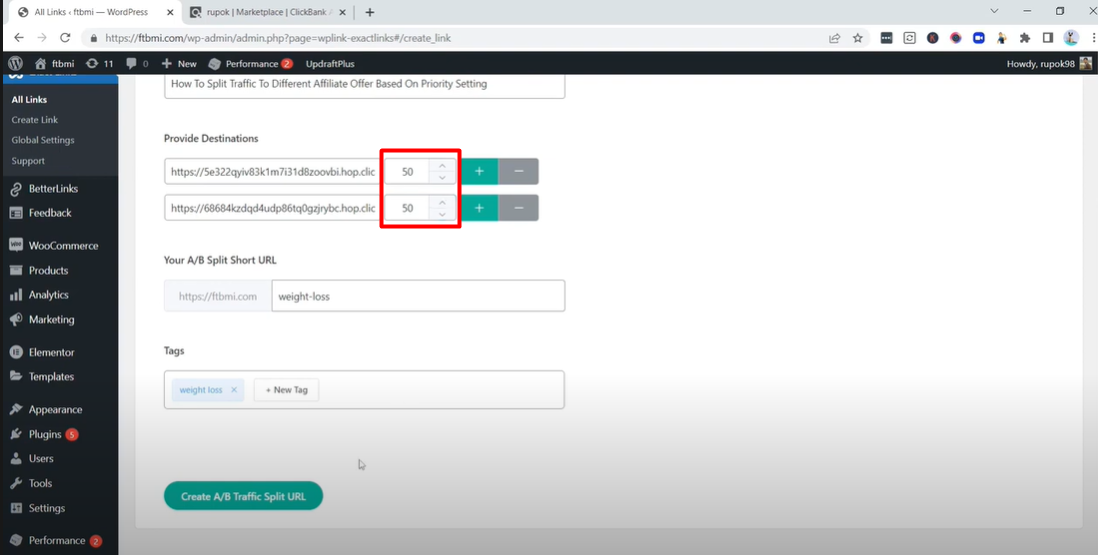
Task: Open the Create Link sidebar item
Action: 34,120
